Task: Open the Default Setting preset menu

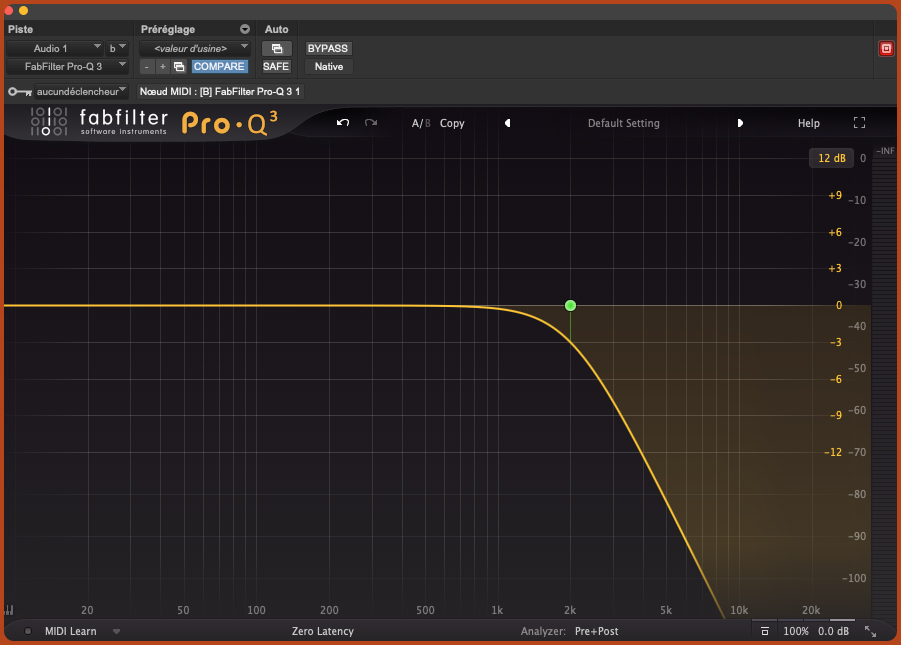Action: tap(623, 123)
